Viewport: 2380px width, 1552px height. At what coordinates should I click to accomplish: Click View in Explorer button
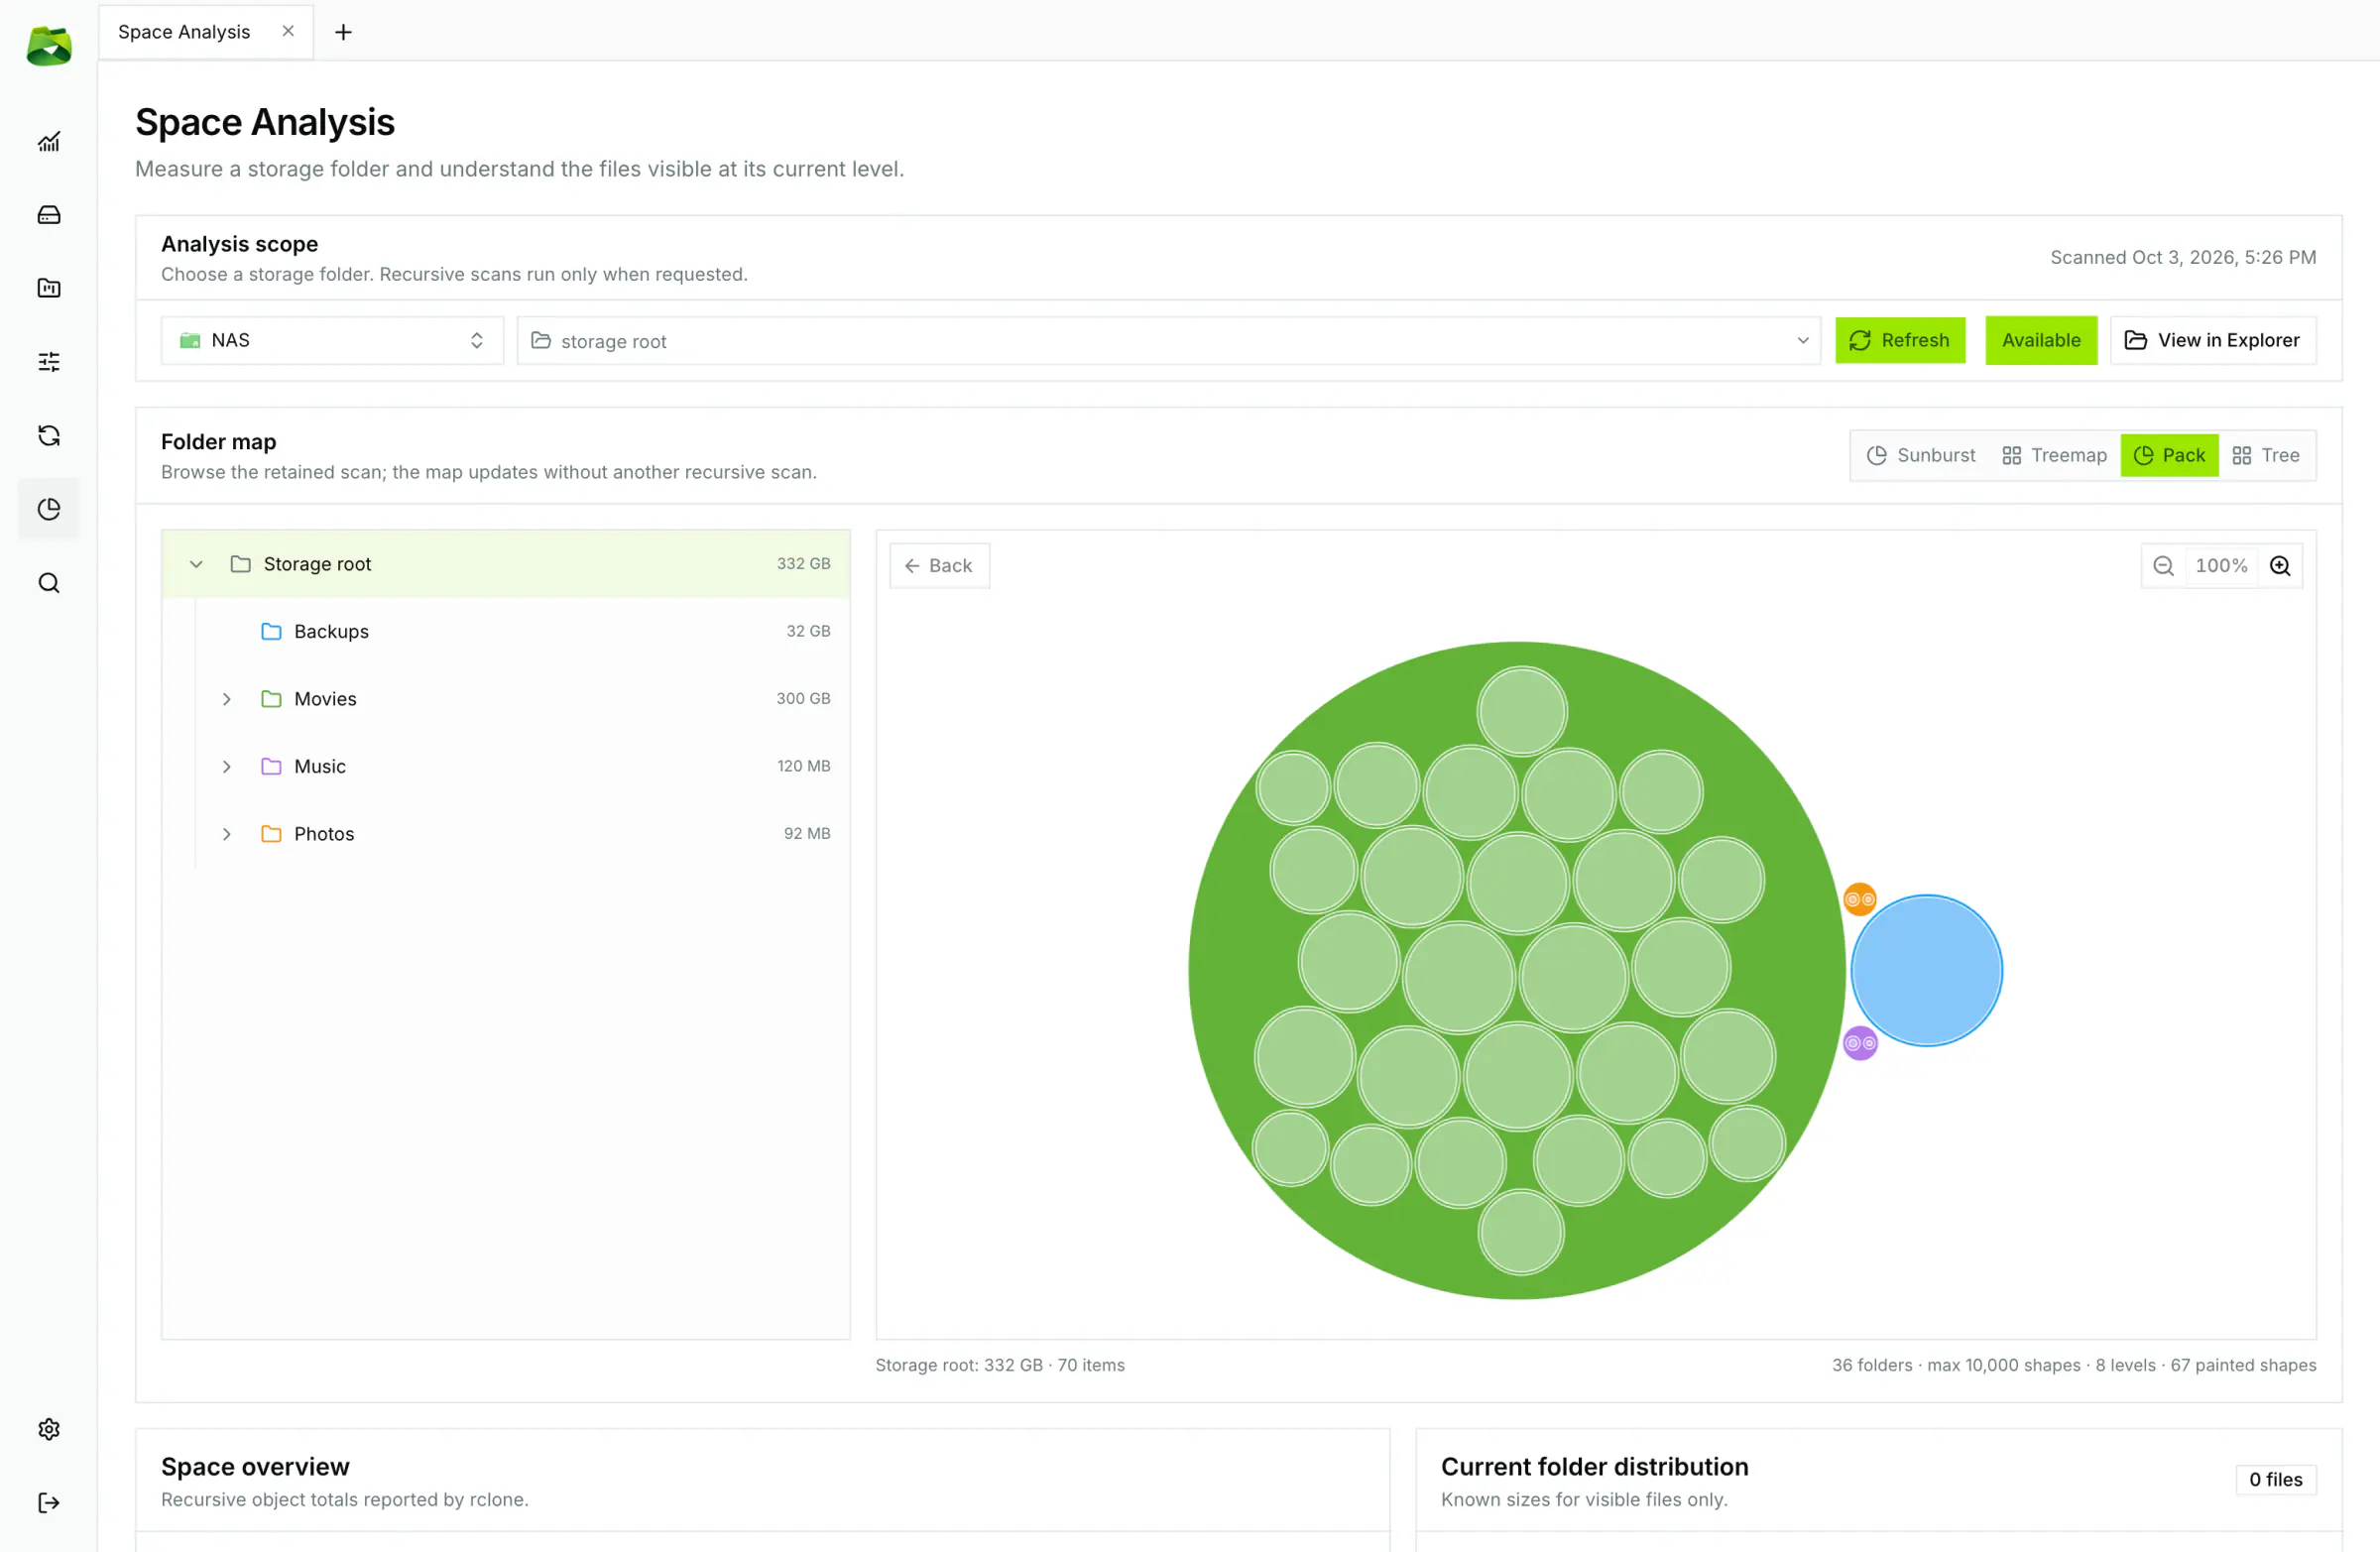pyautogui.click(x=2213, y=340)
